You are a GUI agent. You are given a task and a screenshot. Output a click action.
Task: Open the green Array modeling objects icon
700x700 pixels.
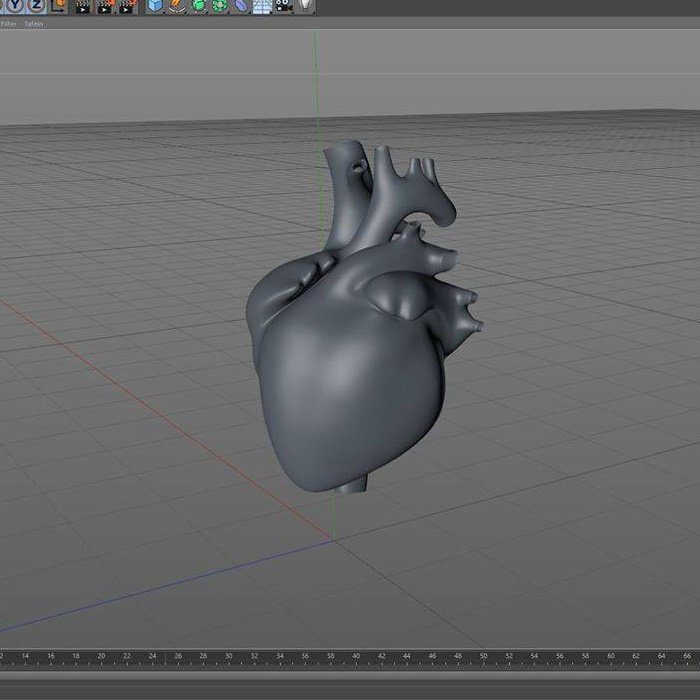point(219,6)
